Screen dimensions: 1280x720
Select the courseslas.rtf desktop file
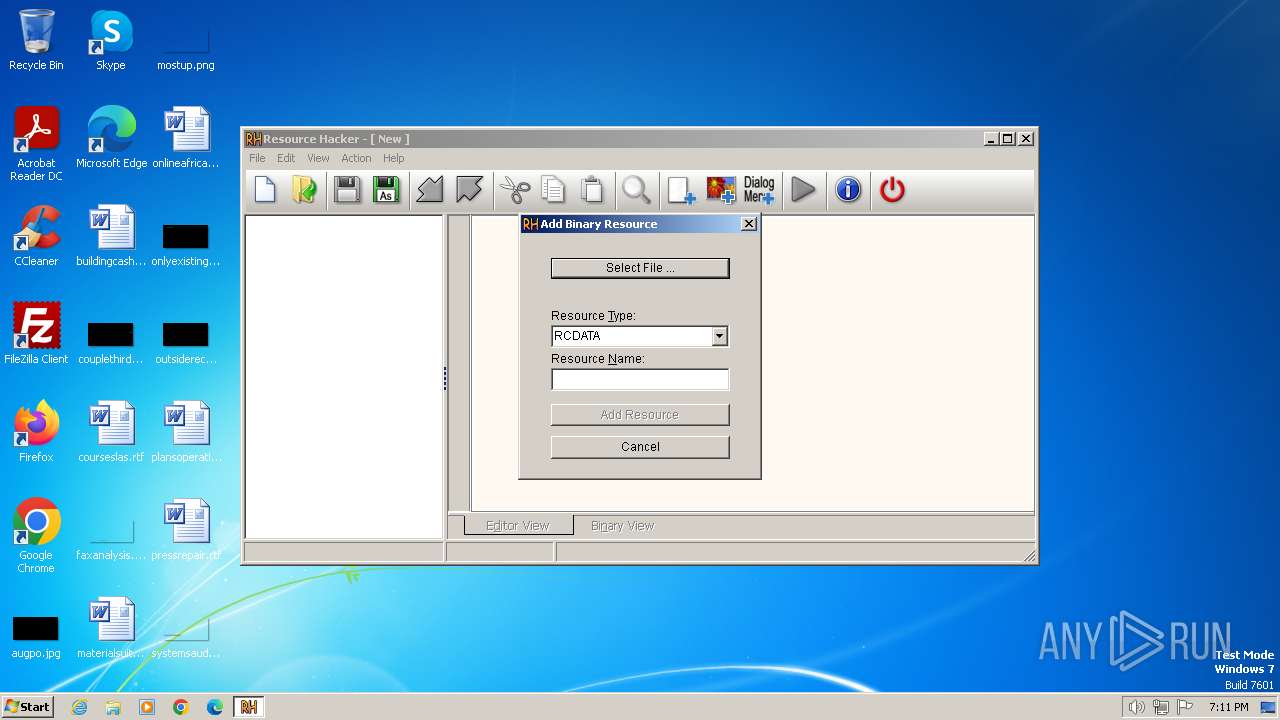(x=111, y=432)
